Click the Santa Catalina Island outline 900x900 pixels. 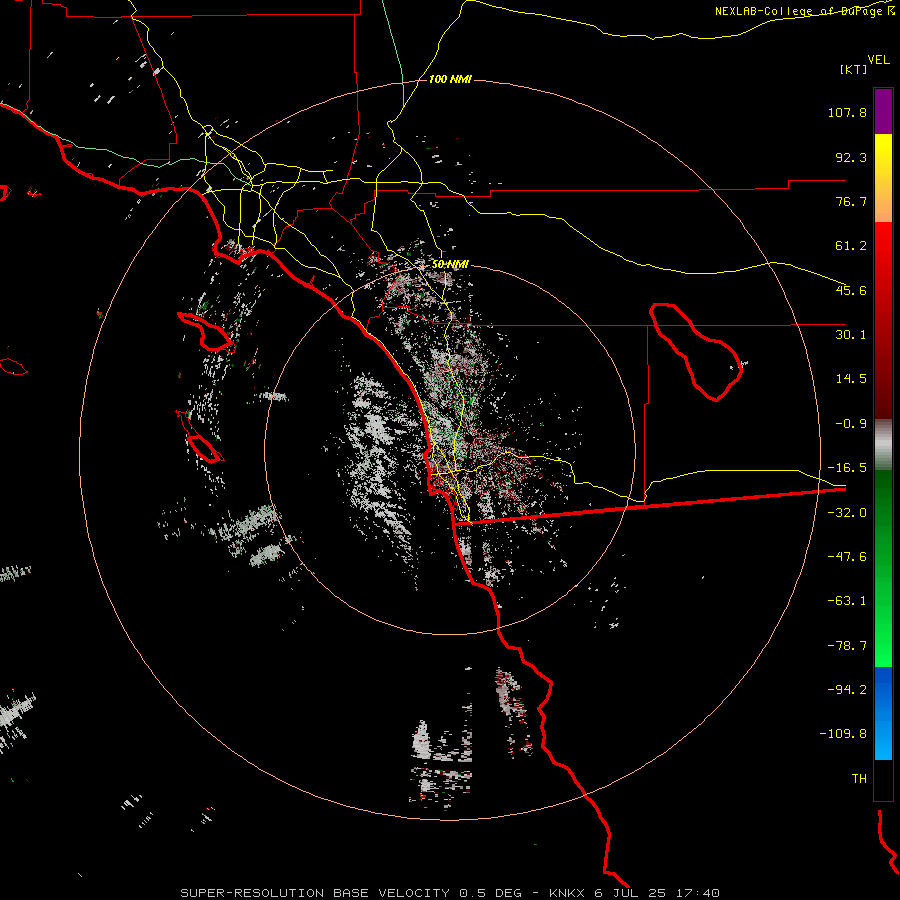pyautogui.click(x=204, y=332)
